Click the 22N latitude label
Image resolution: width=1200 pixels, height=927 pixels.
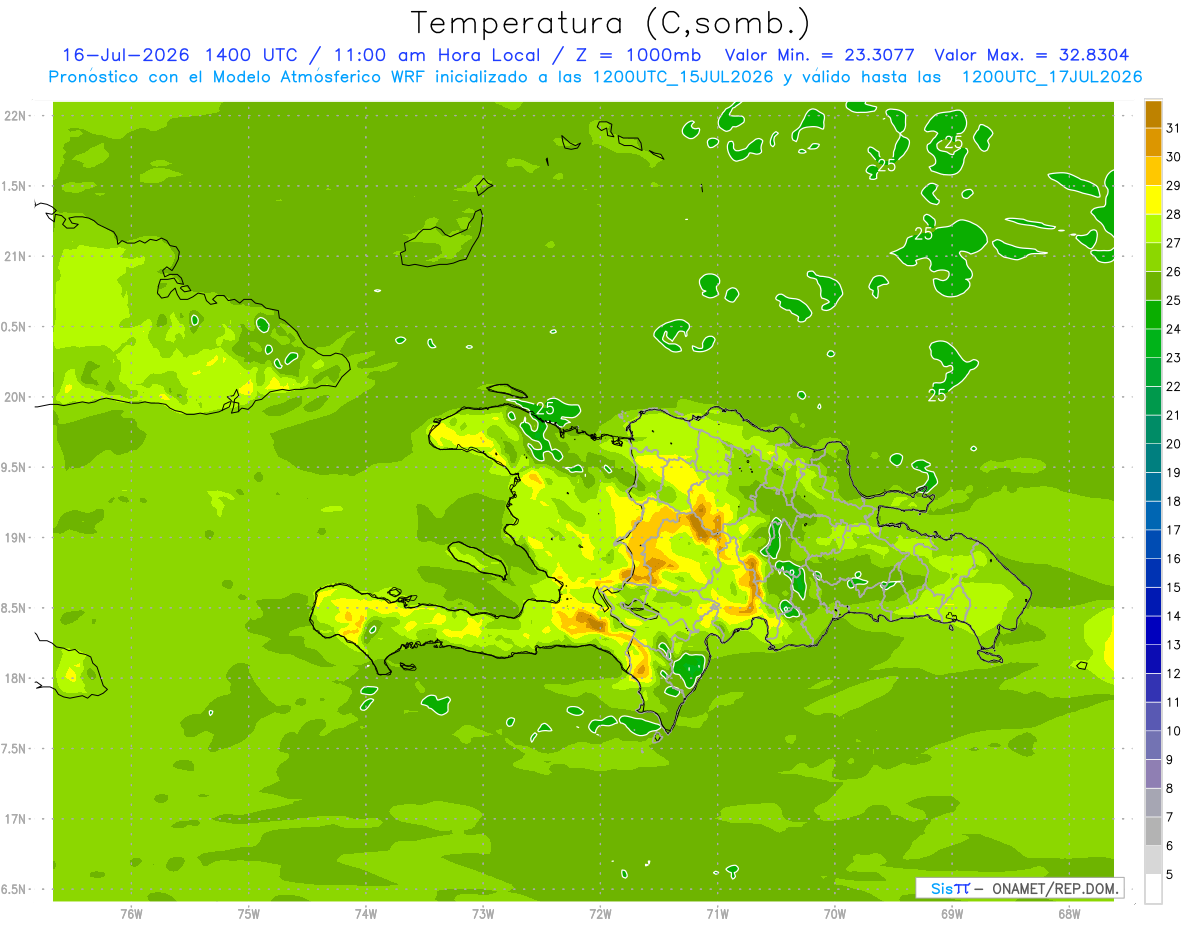17,116
